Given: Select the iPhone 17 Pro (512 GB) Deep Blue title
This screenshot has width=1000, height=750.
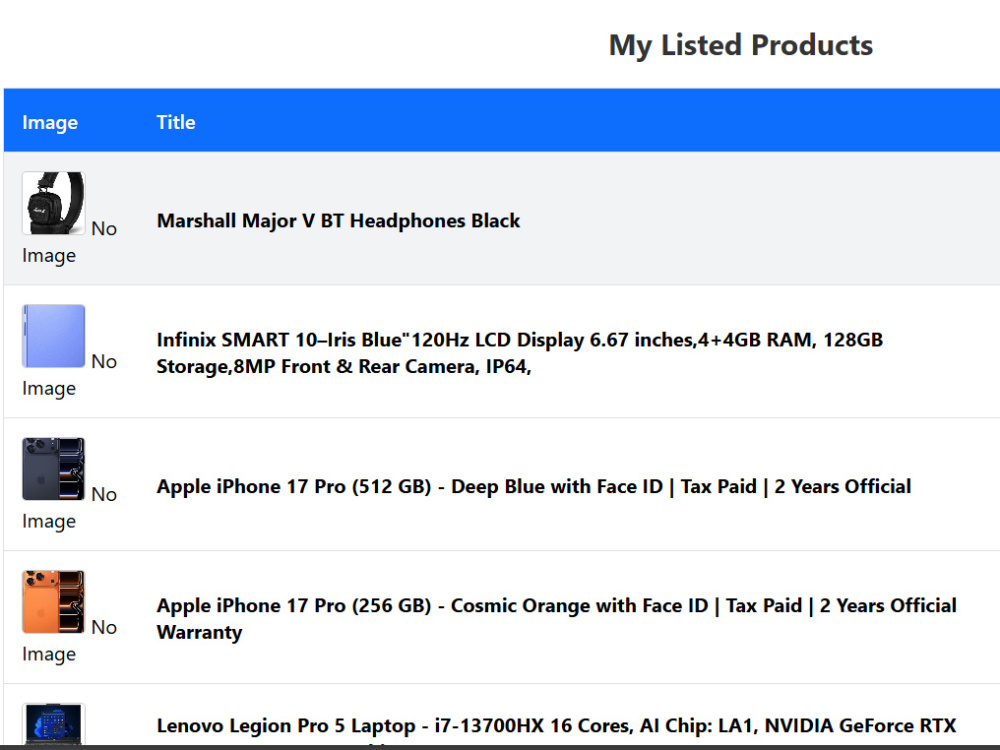Looking at the screenshot, I should pos(534,487).
